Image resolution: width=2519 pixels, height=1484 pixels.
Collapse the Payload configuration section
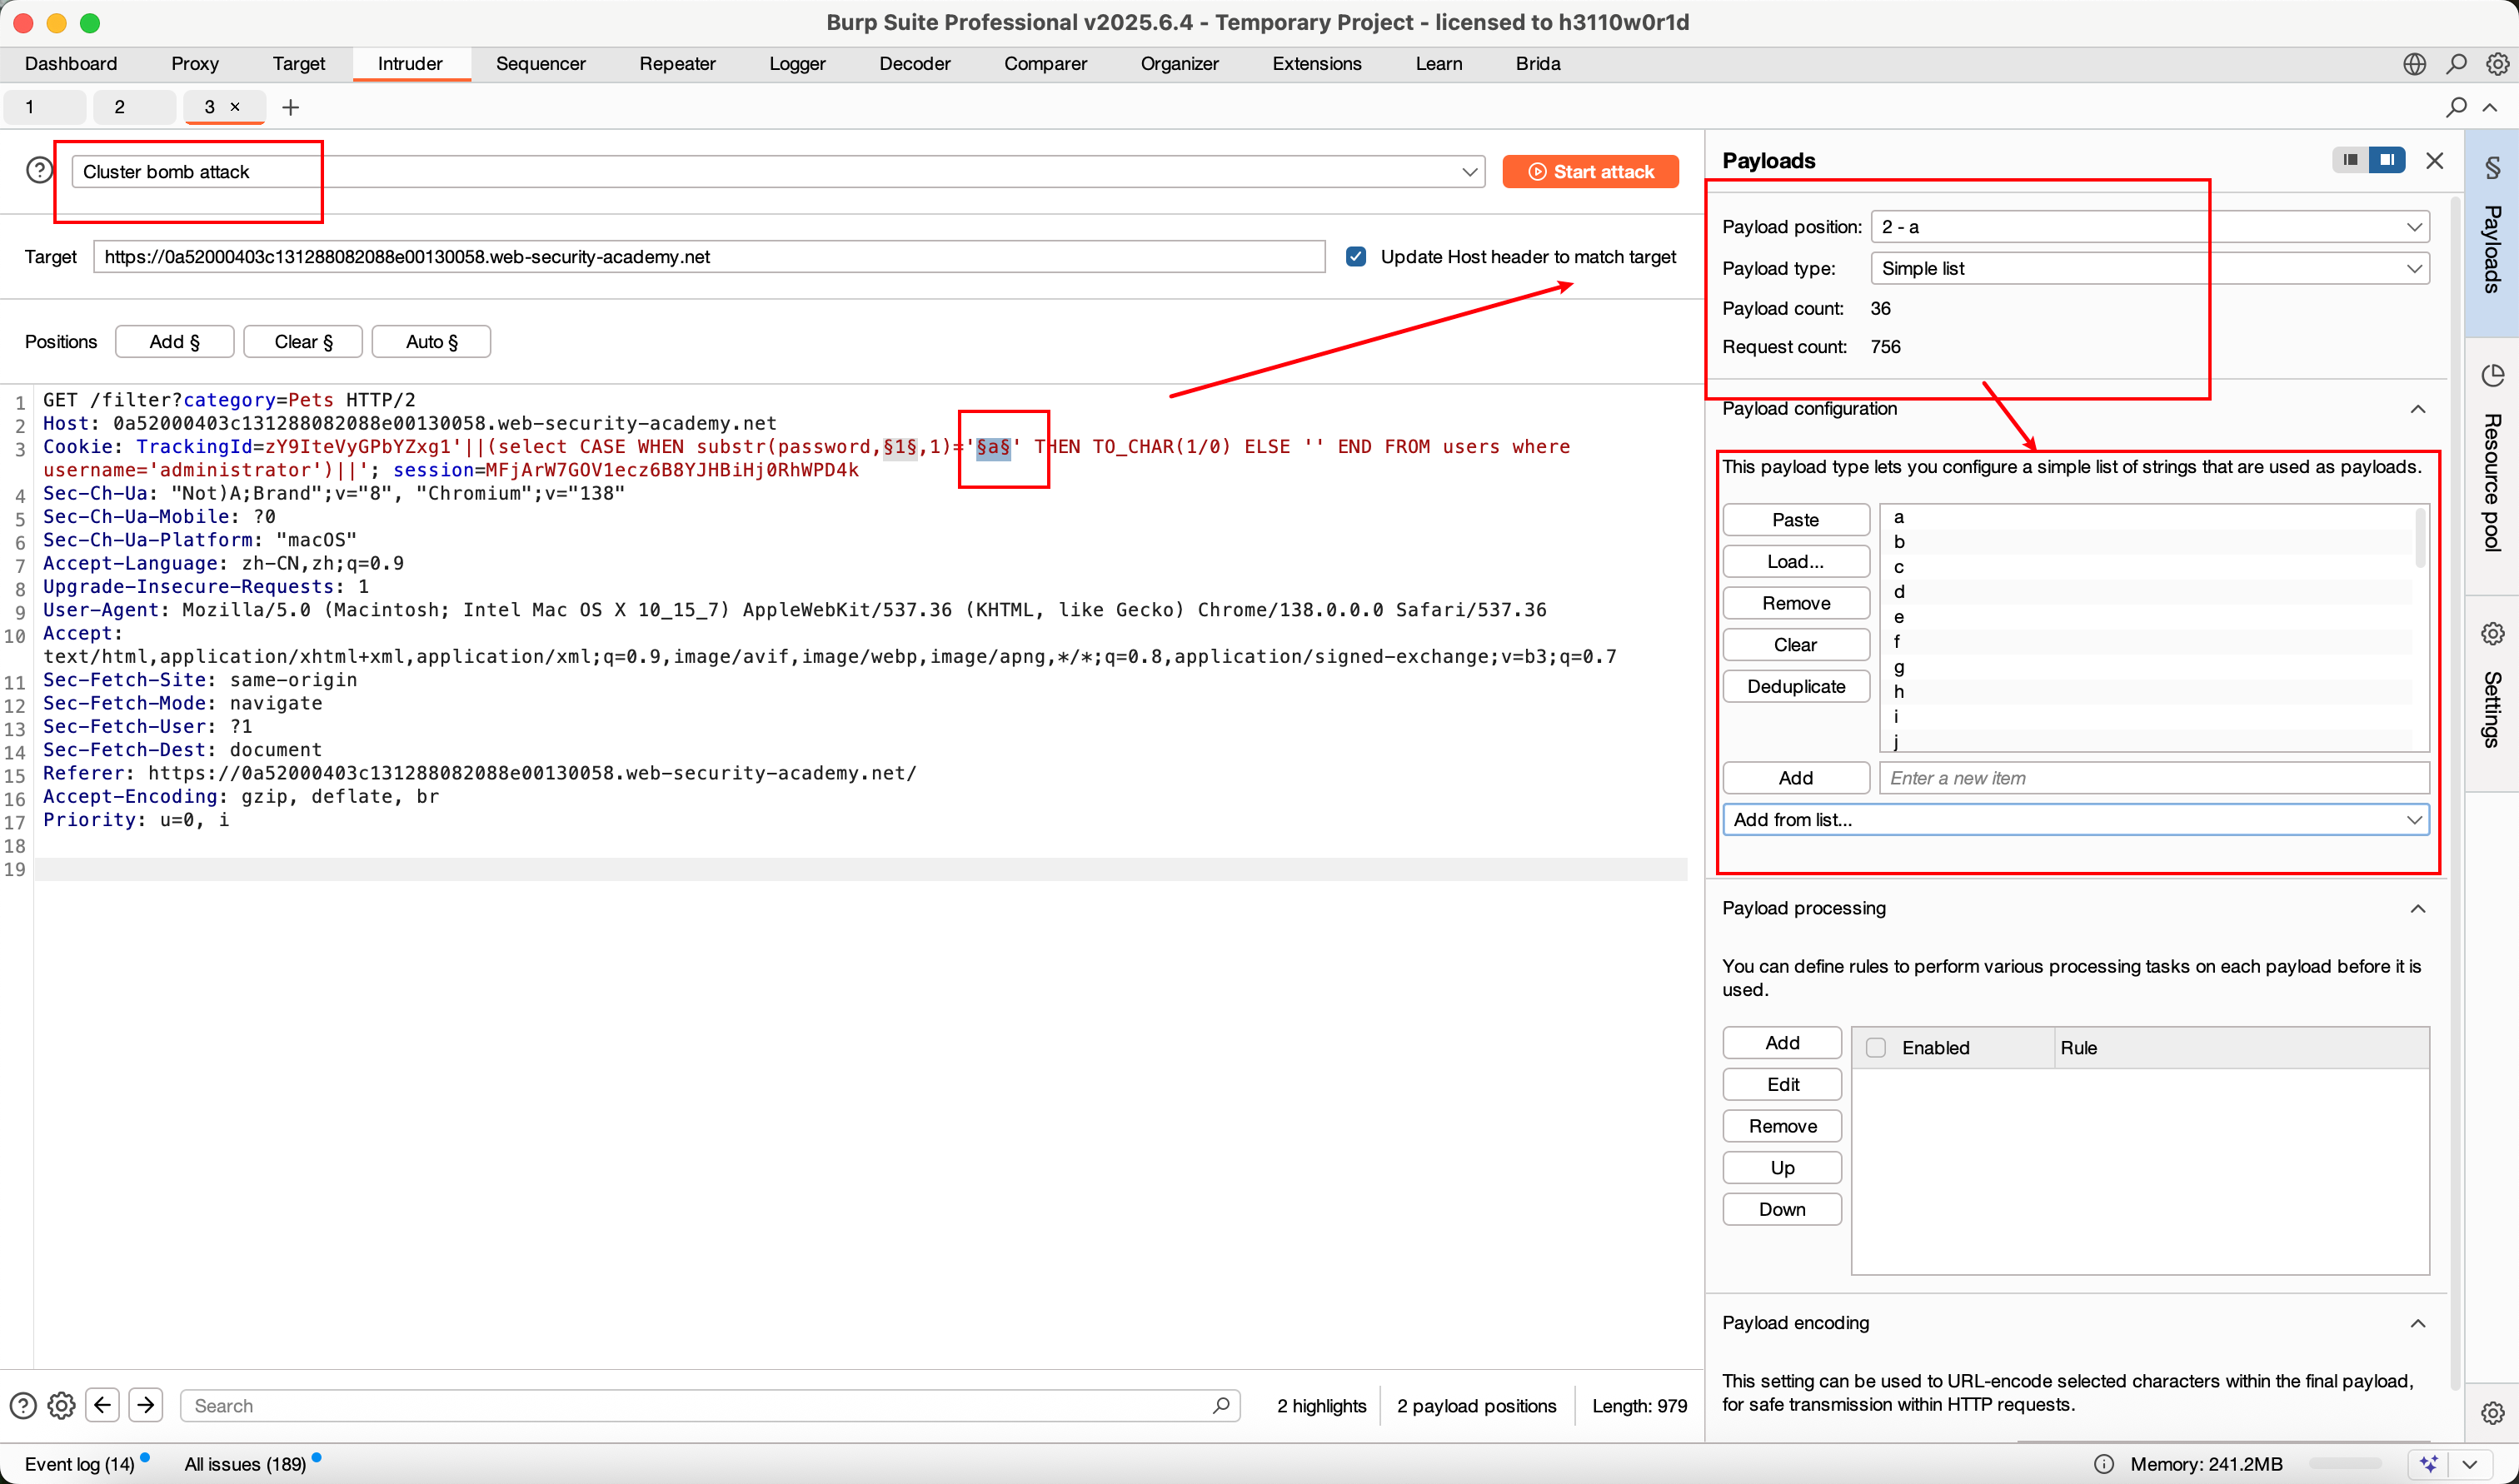2417,409
